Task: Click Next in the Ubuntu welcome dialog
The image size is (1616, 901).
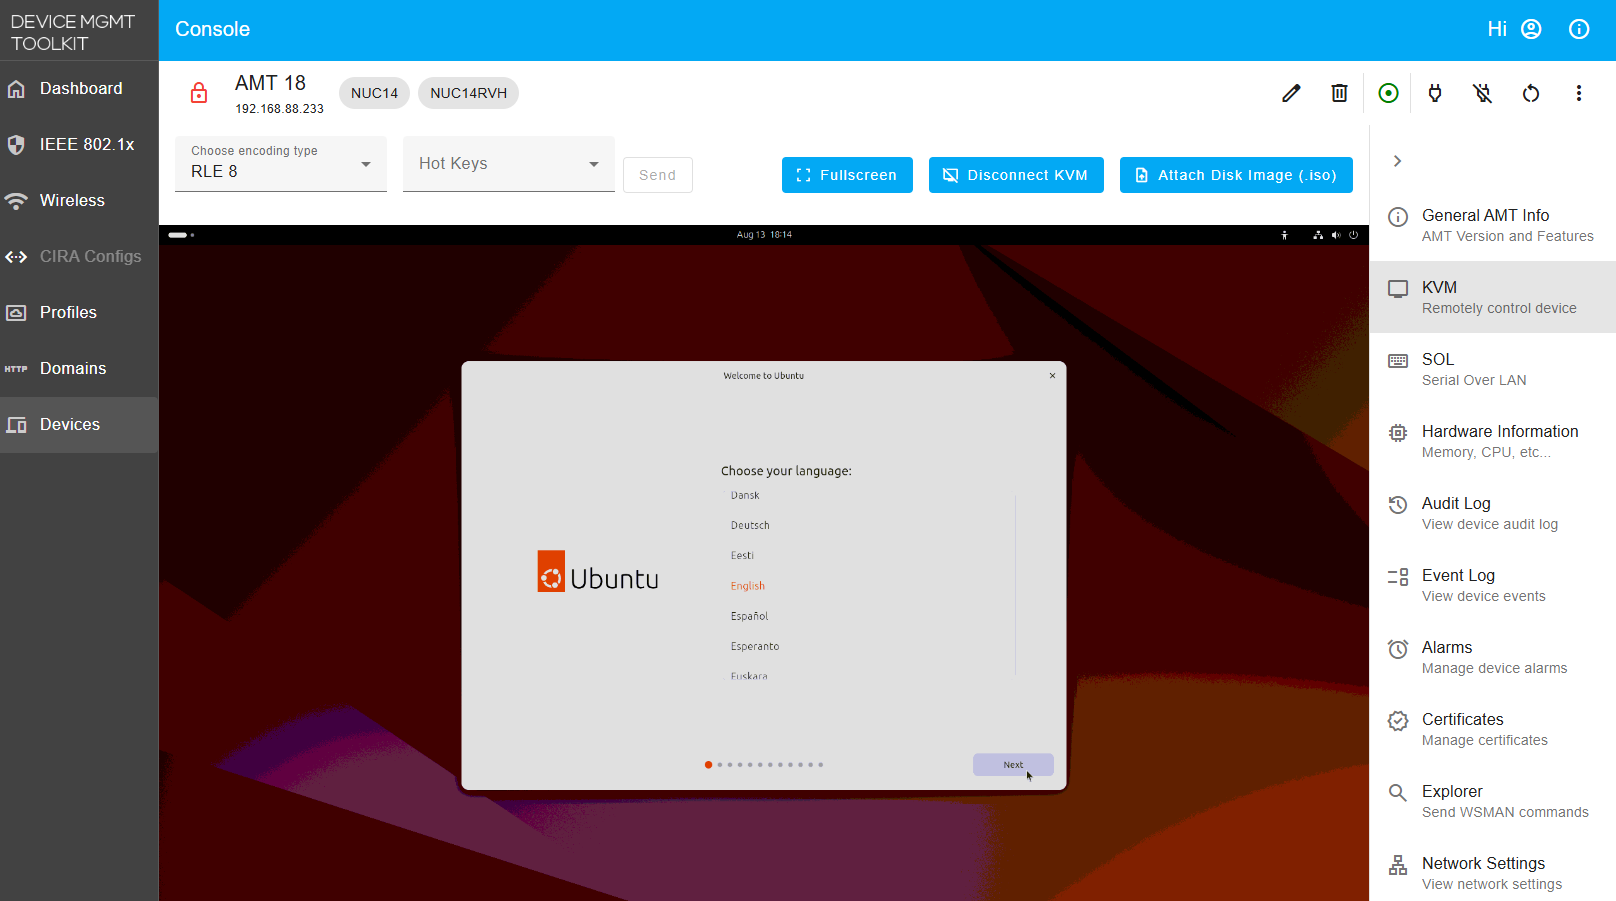Action: (x=1013, y=764)
